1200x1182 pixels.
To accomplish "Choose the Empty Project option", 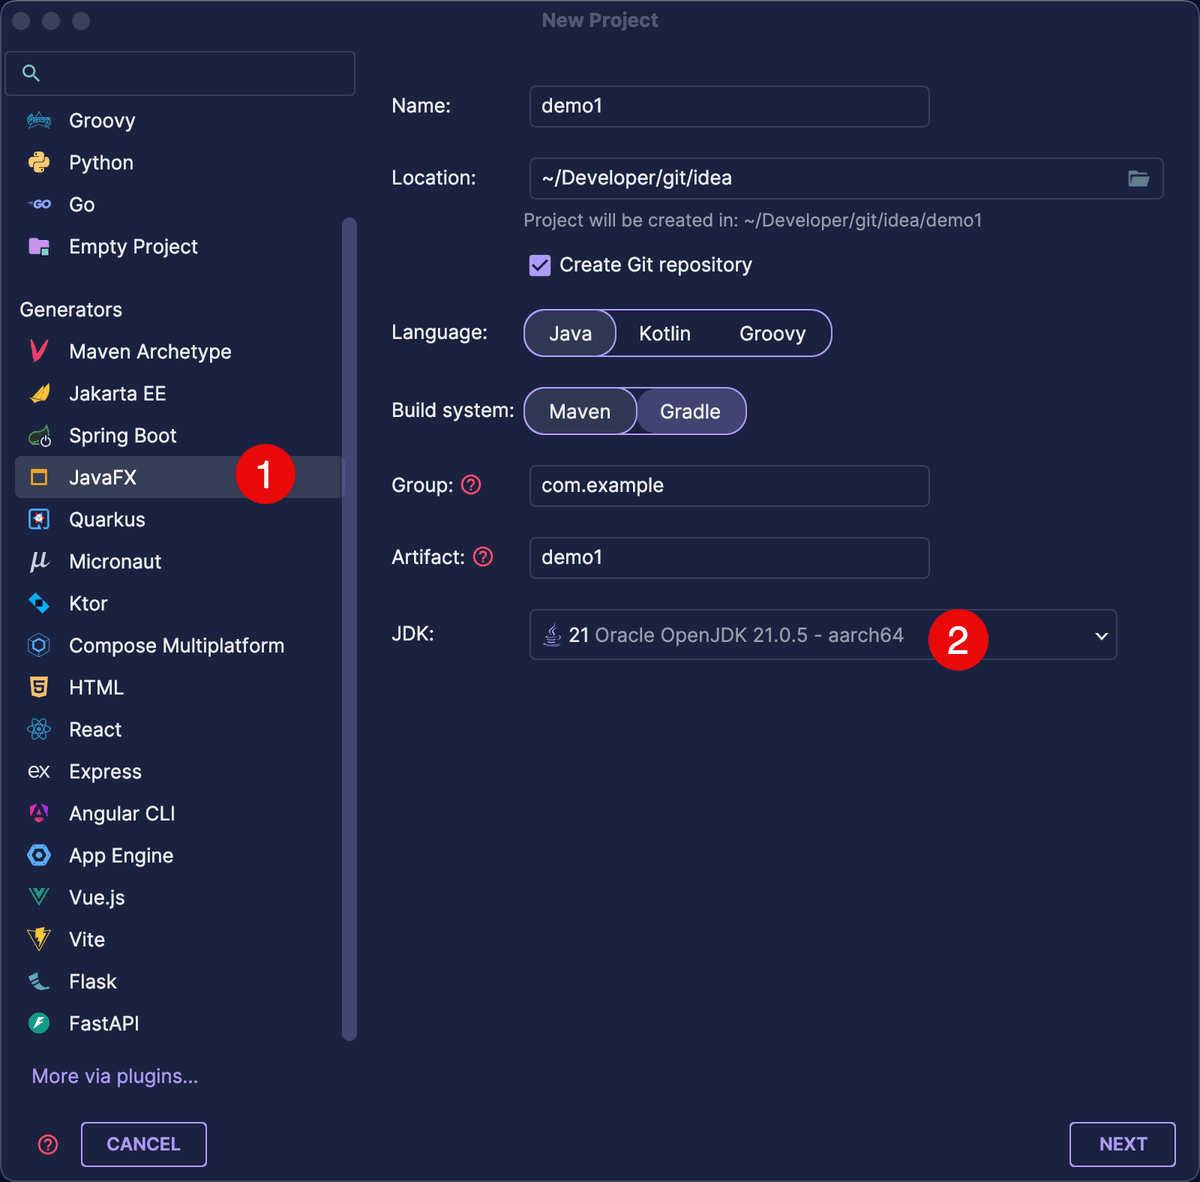I will pyautogui.click(x=133, y=246).
